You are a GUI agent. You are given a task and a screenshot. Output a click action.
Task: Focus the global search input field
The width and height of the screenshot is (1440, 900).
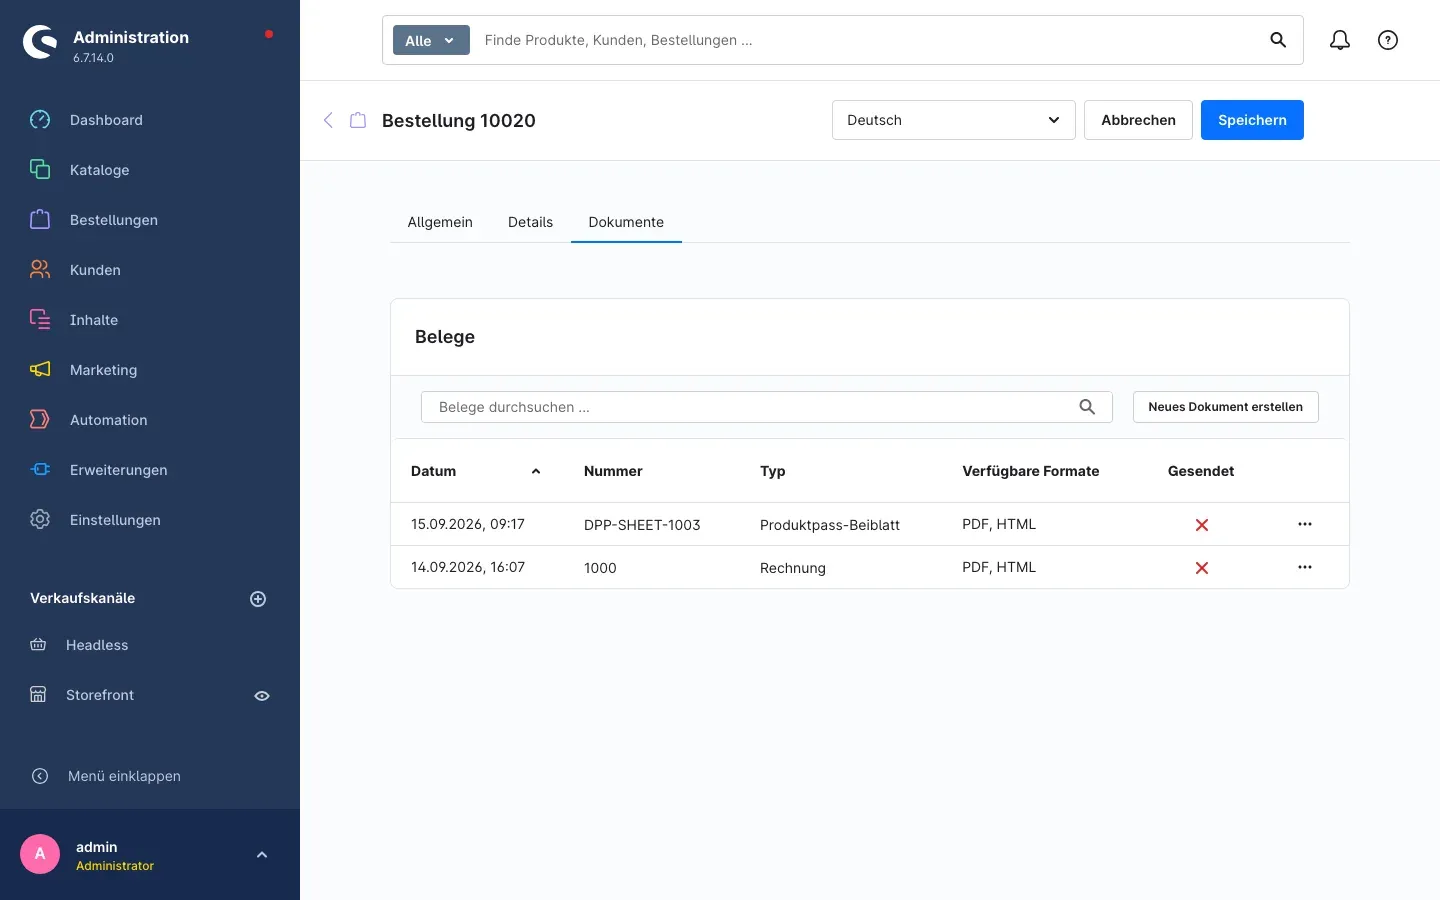(868, 40)
